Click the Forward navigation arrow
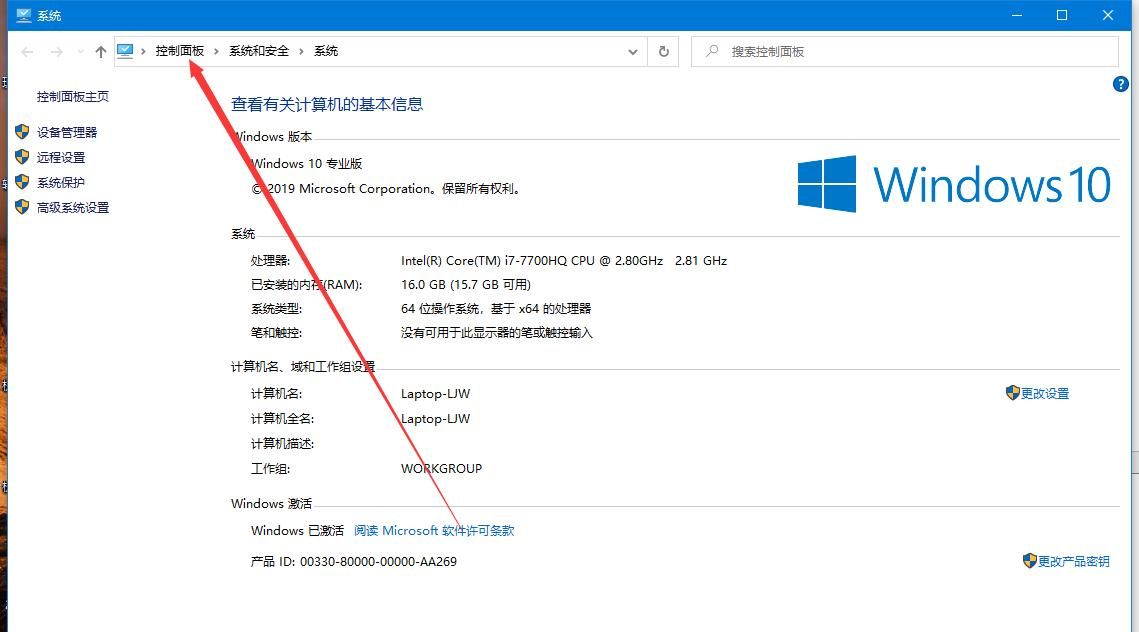The height and width of the screenshot is (632, 1139). point(57,52)
